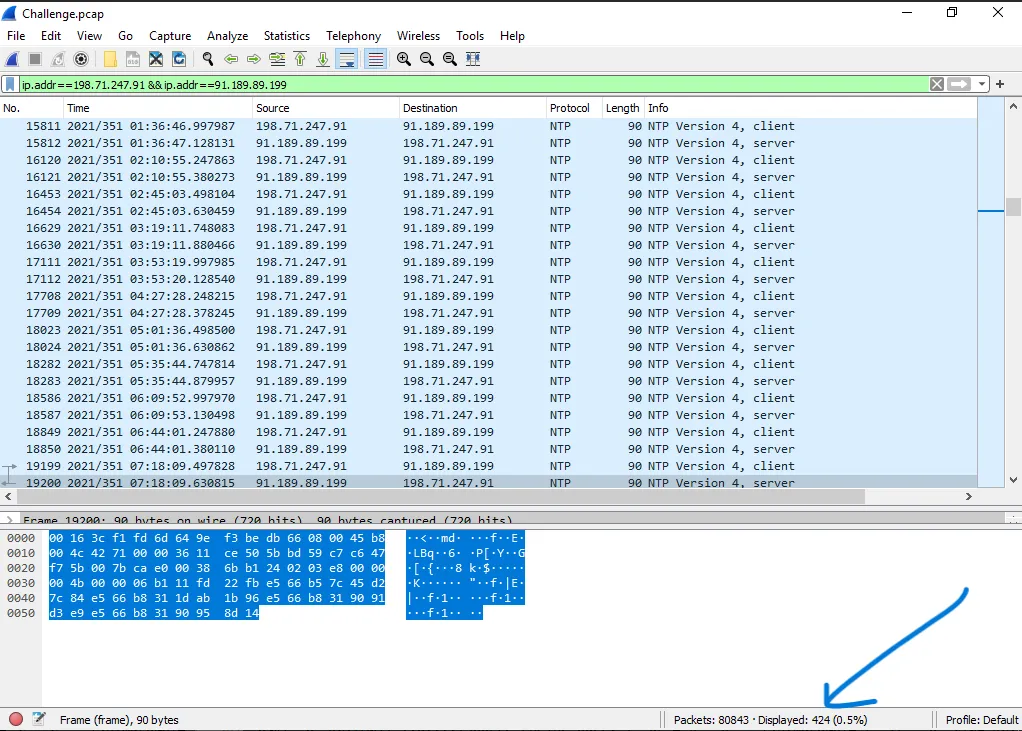This screenshot has width=1022, height=731.
Task: Select packet 18849 row
Action: 488,432
